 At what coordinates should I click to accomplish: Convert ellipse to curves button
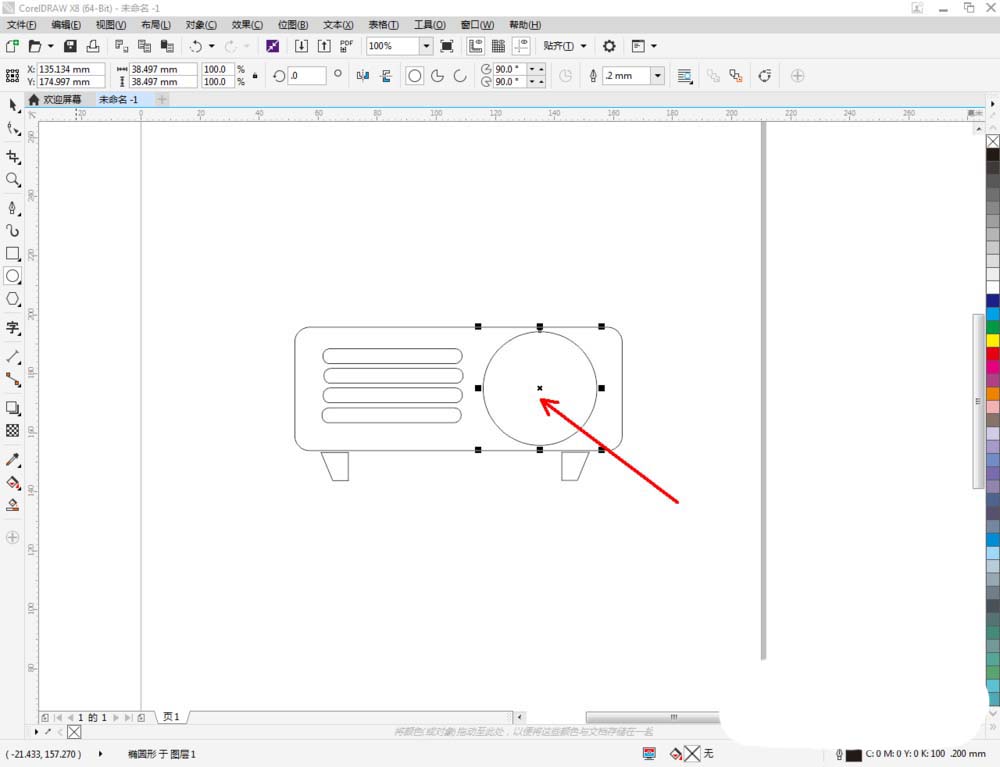pyautogui.click(x=765, y=76)
